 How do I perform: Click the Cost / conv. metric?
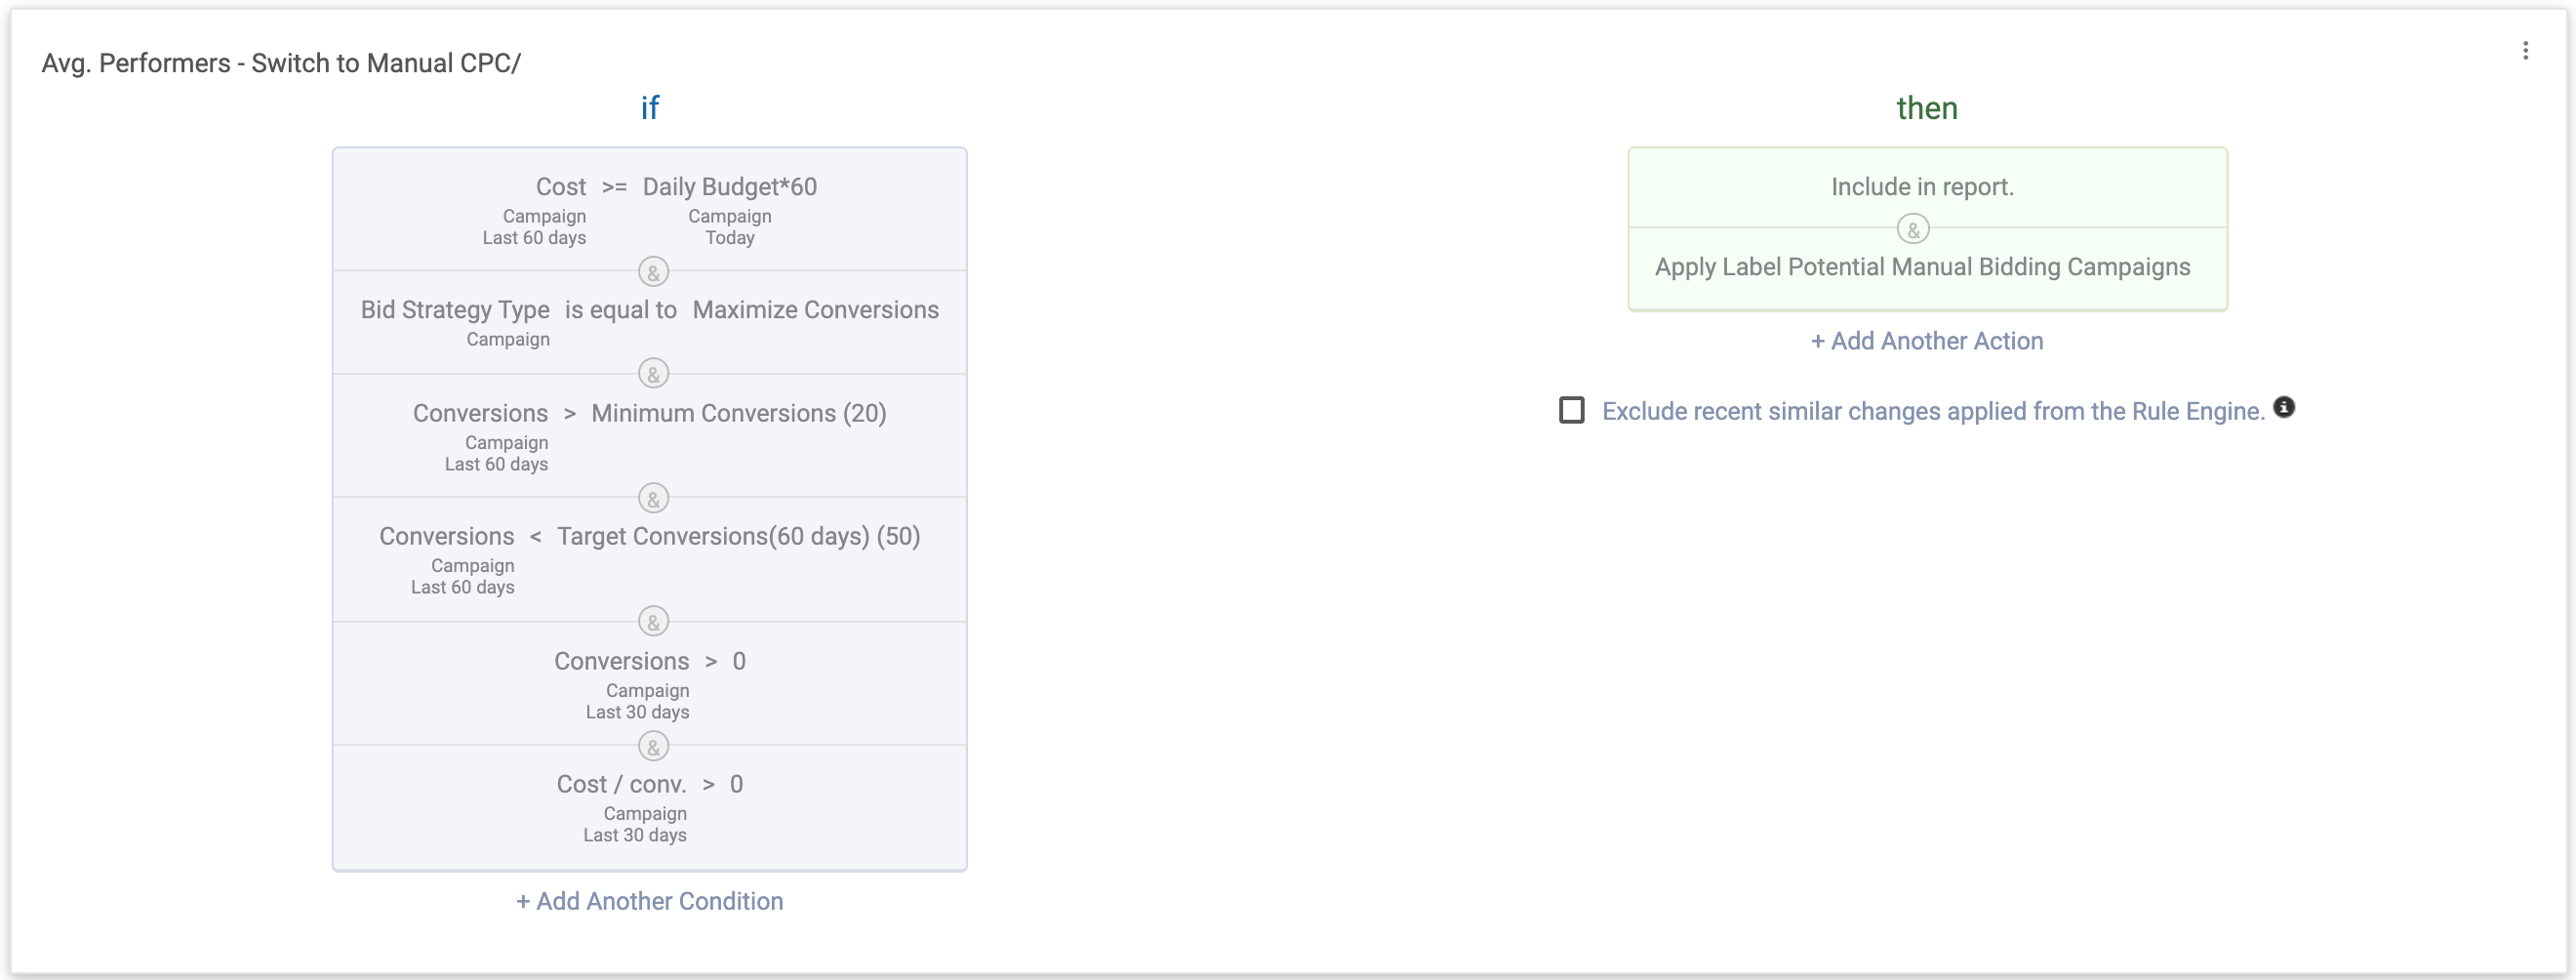point(622,784)
